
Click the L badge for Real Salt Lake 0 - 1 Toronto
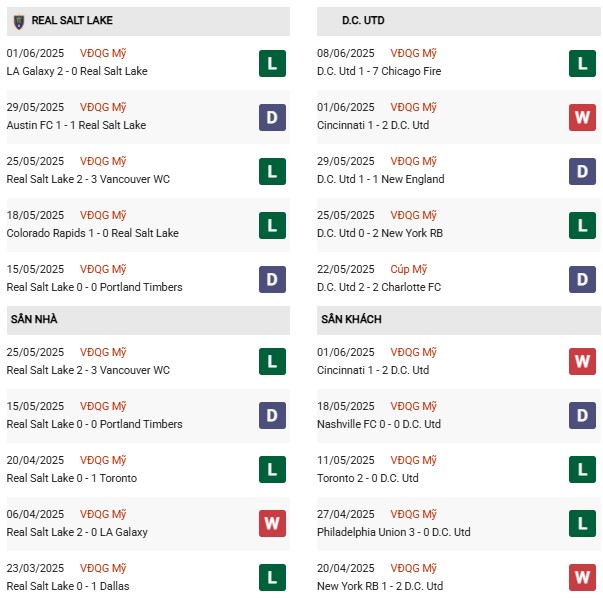[272, 471]
